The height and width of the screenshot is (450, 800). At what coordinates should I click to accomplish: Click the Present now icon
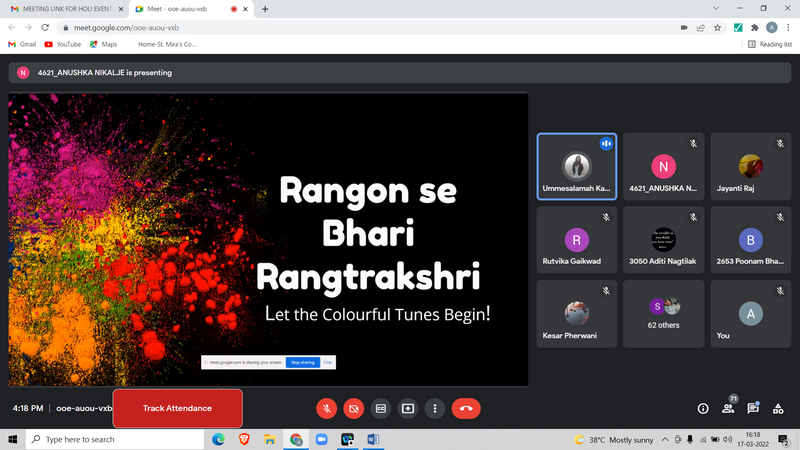point(408,408)
